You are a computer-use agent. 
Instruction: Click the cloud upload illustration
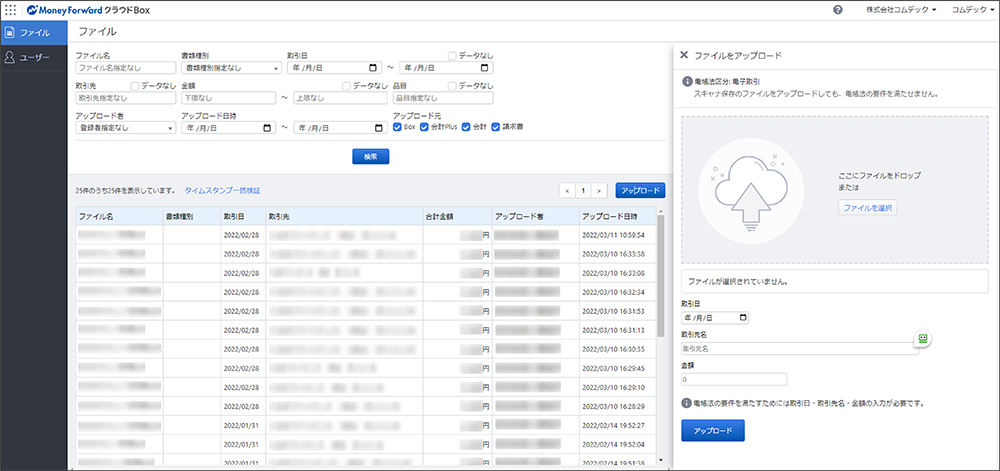point(749,192)
